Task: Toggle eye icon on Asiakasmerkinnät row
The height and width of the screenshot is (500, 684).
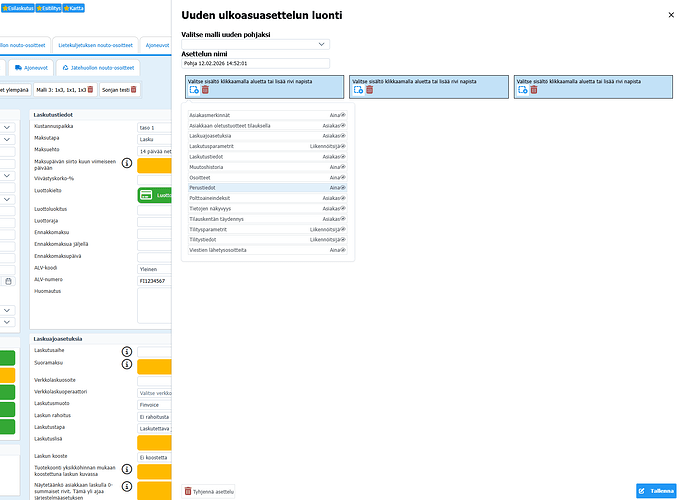Action: click(x=343, y=115)
